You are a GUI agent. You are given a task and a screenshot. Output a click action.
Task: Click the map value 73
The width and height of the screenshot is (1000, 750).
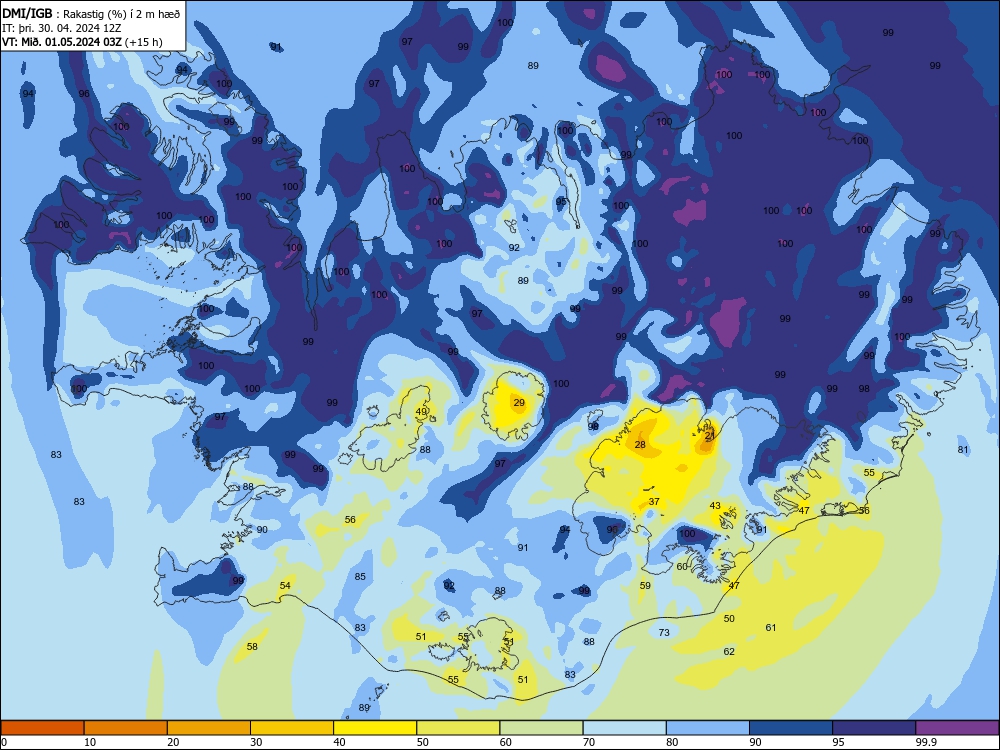pos(665,633)
